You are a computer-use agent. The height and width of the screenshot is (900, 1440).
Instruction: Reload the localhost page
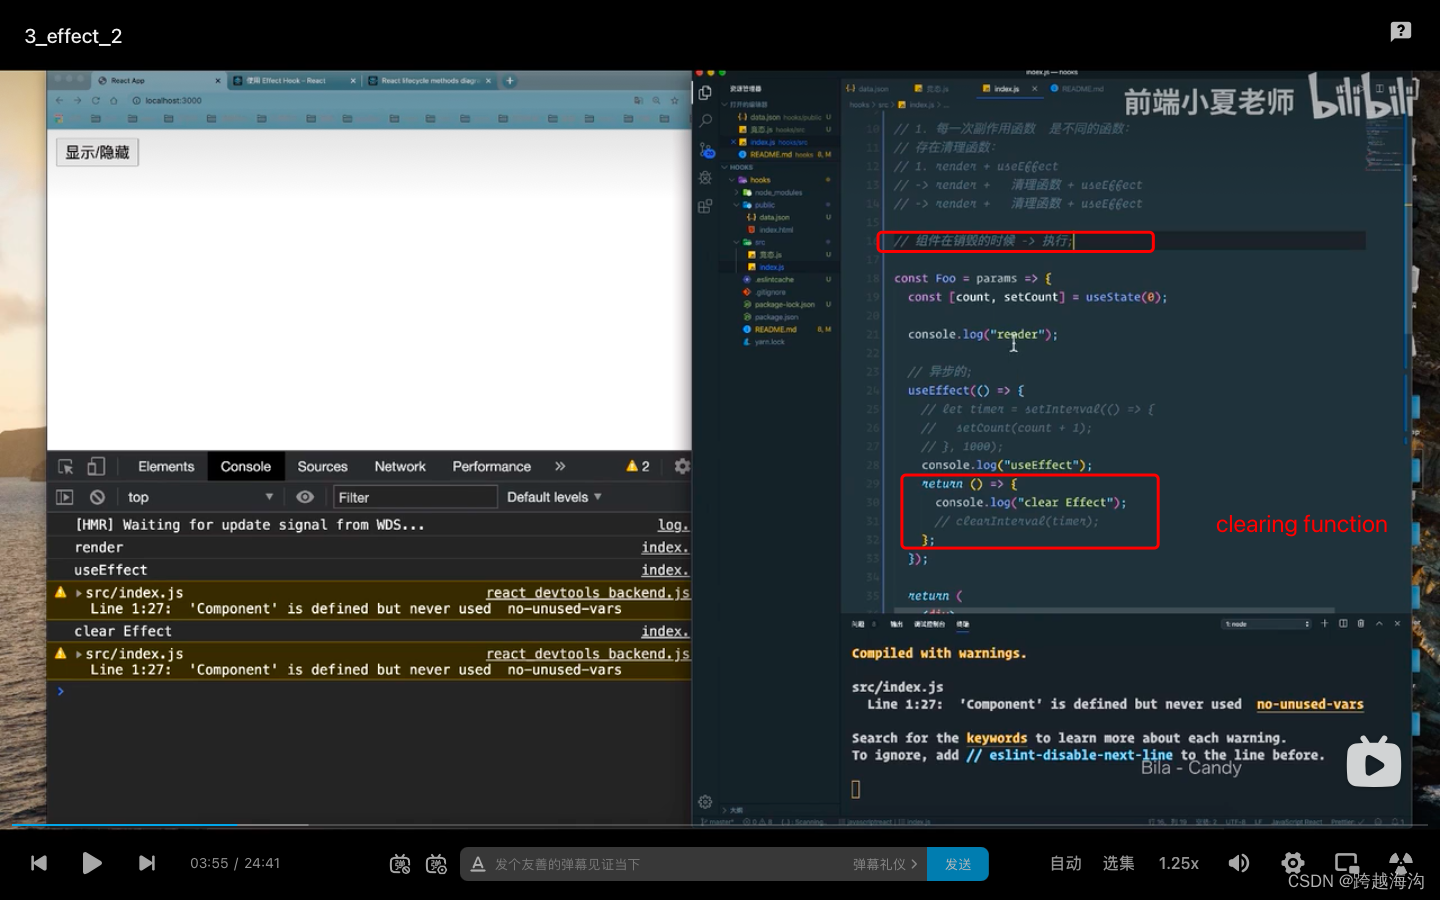point(96,100)
